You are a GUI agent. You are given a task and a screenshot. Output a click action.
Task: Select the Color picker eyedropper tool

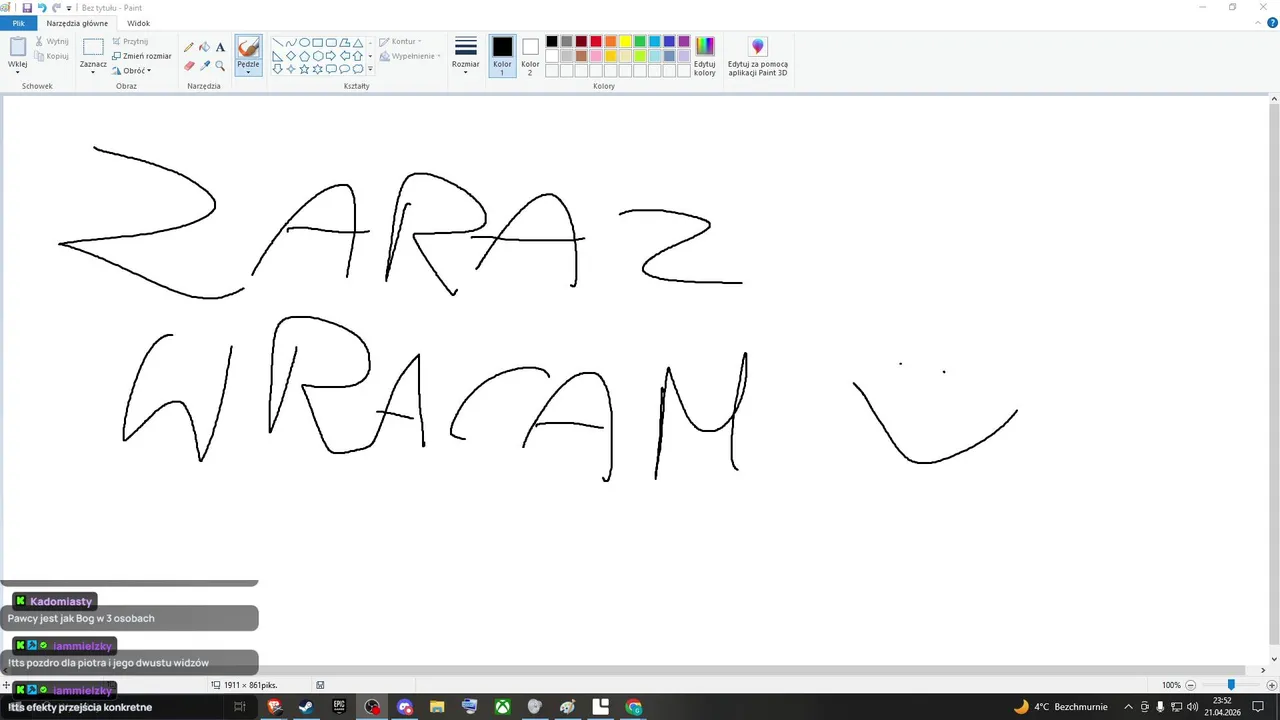(x=204, y=65)
